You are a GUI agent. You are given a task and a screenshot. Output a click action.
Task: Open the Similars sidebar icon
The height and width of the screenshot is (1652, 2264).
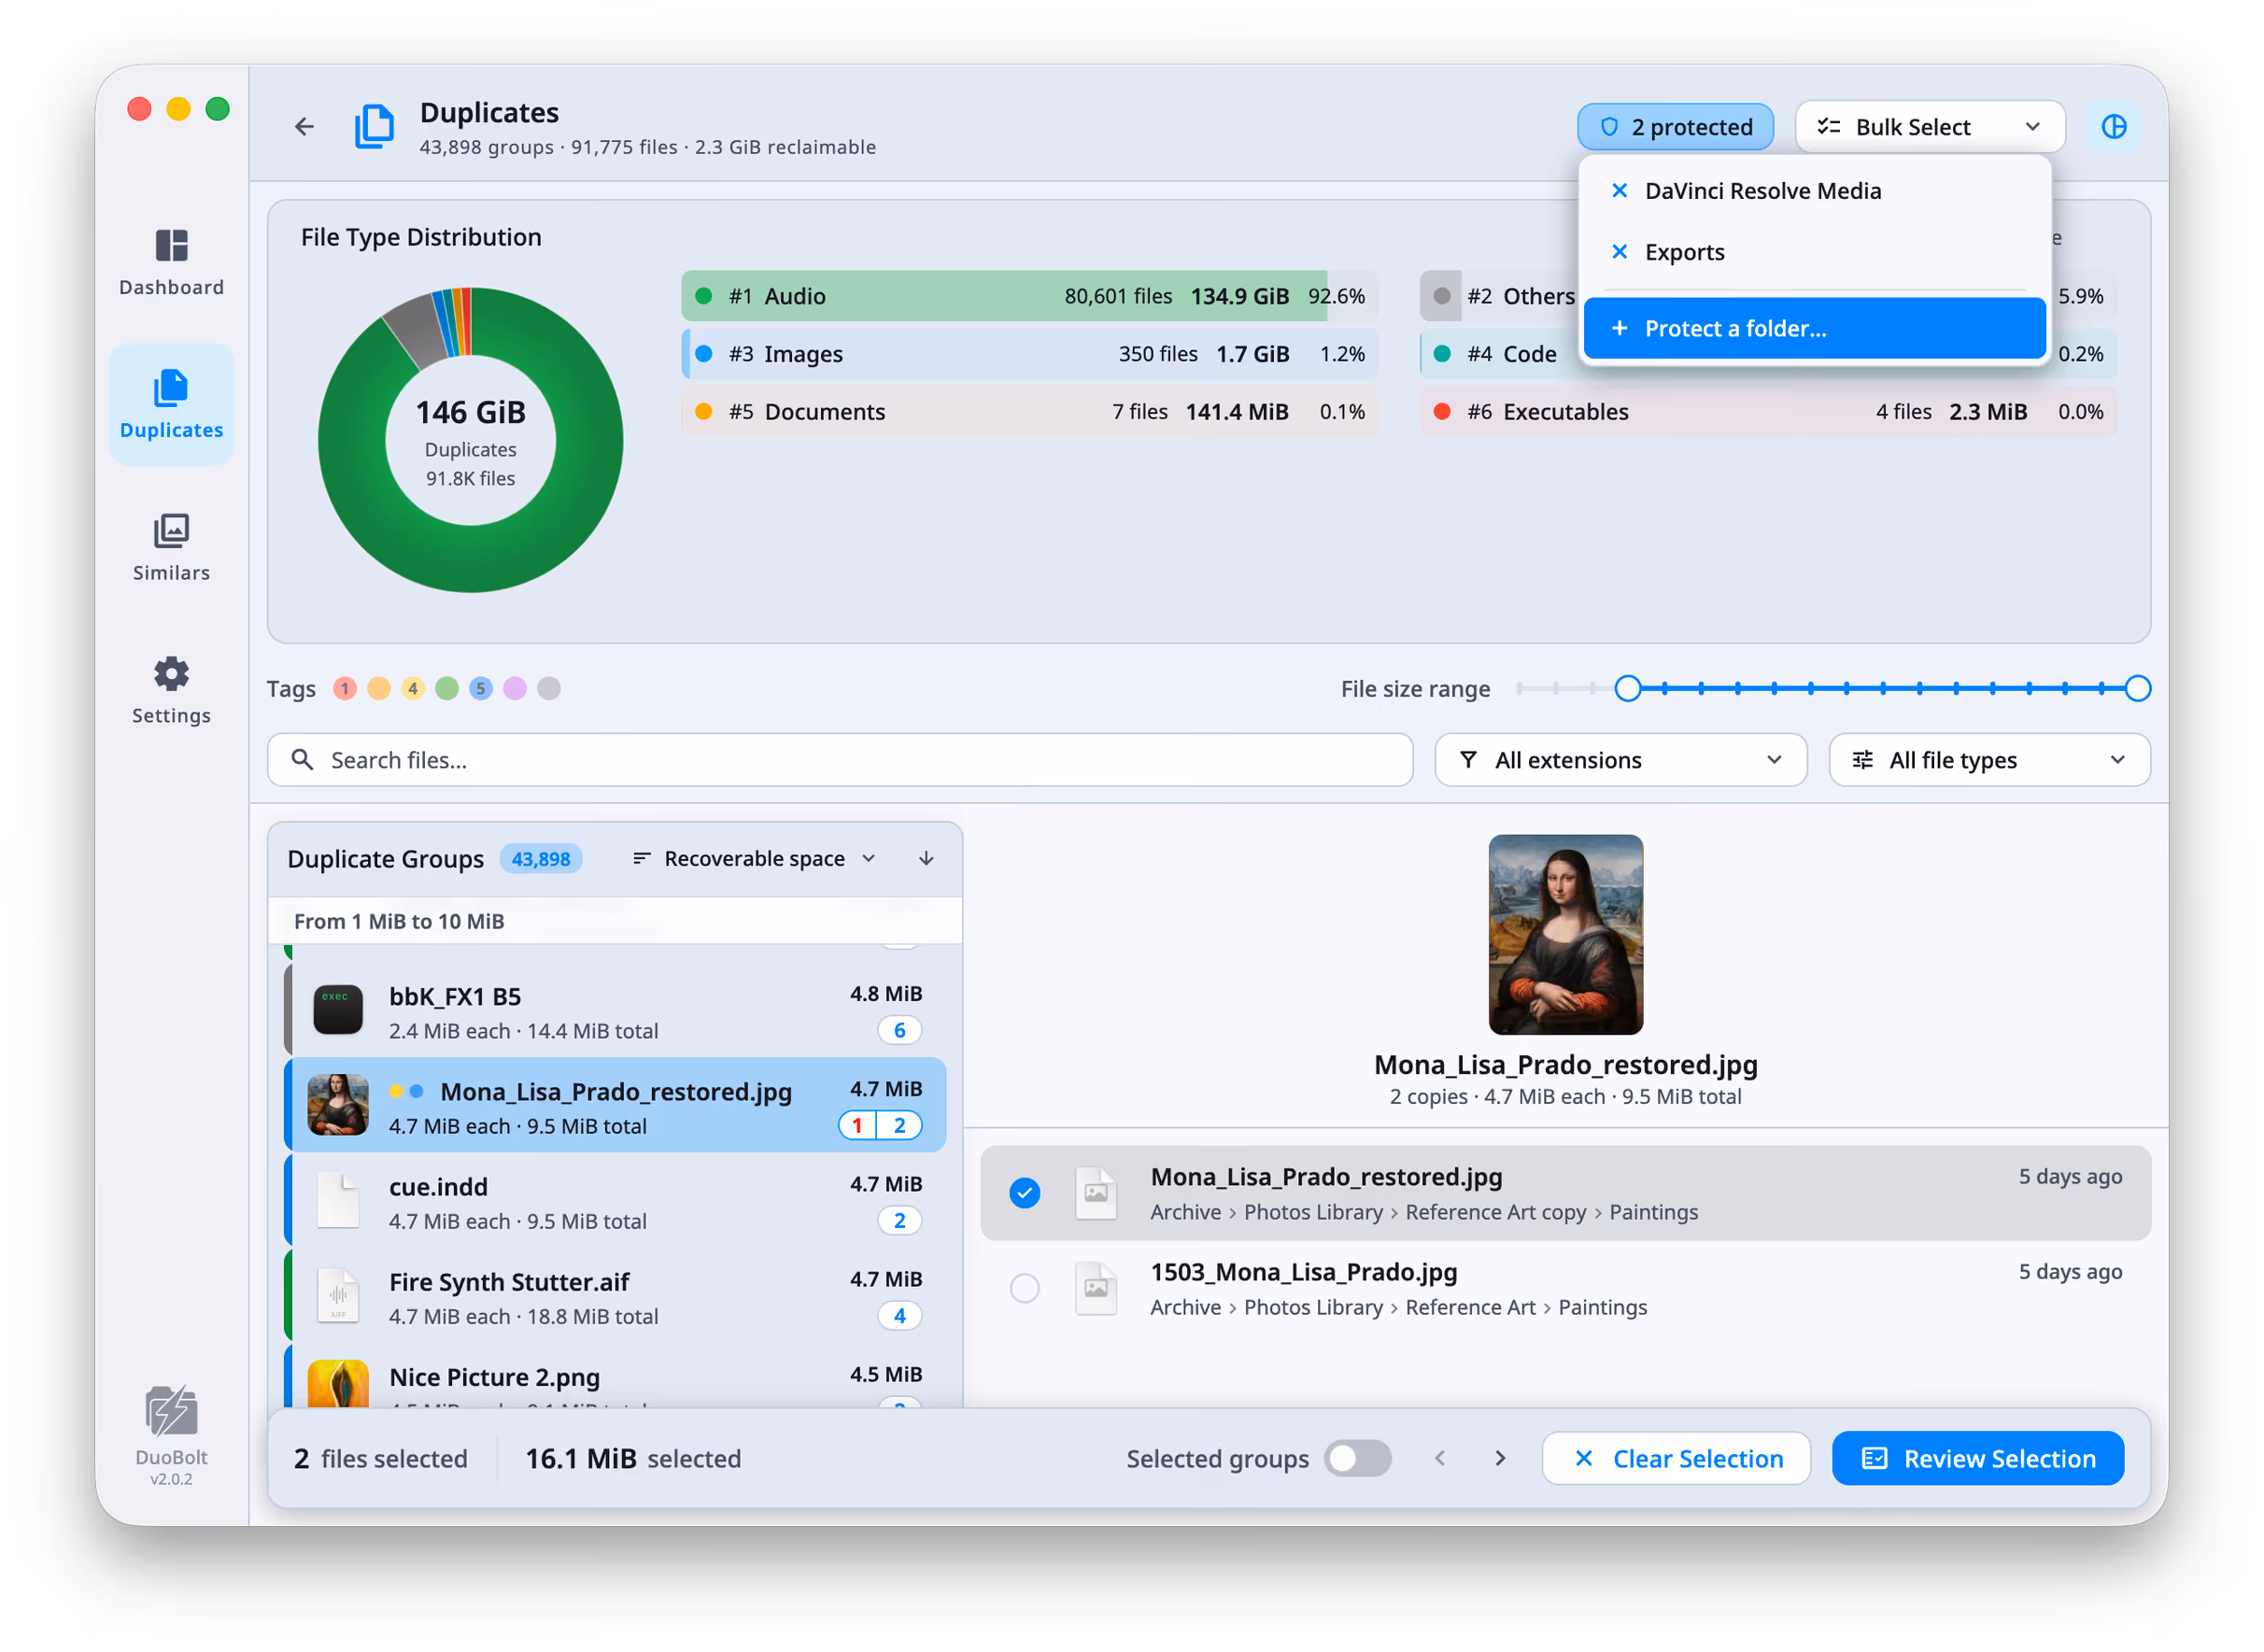coord(171,531)
